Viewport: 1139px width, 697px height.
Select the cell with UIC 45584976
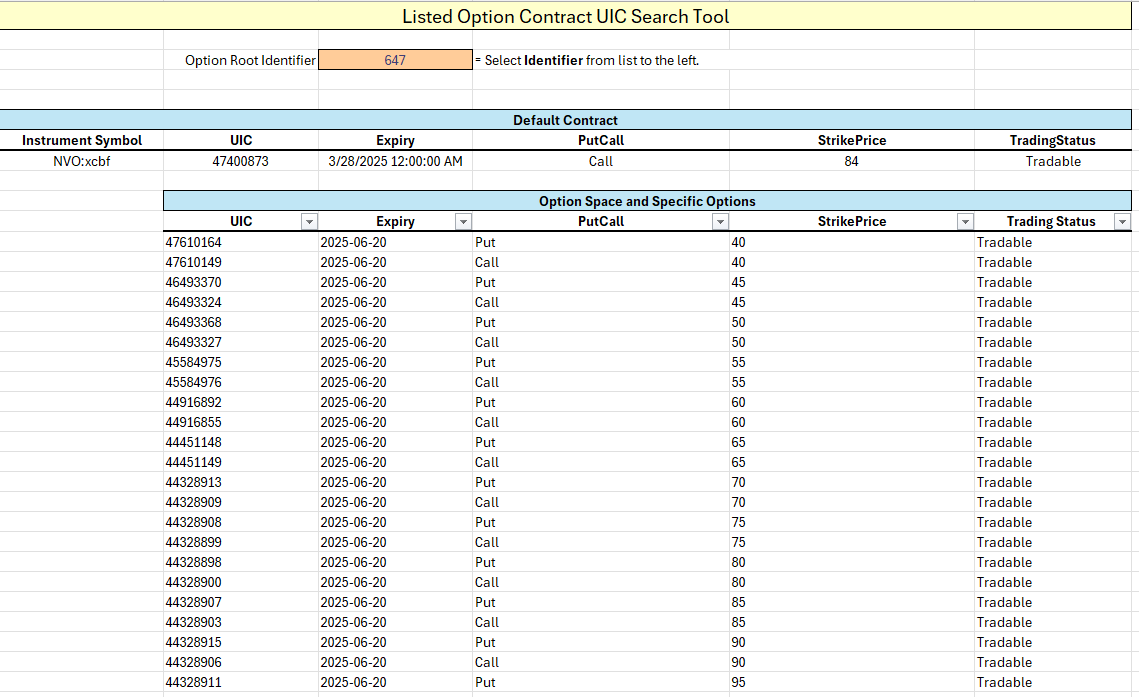[x=194, y=382]
